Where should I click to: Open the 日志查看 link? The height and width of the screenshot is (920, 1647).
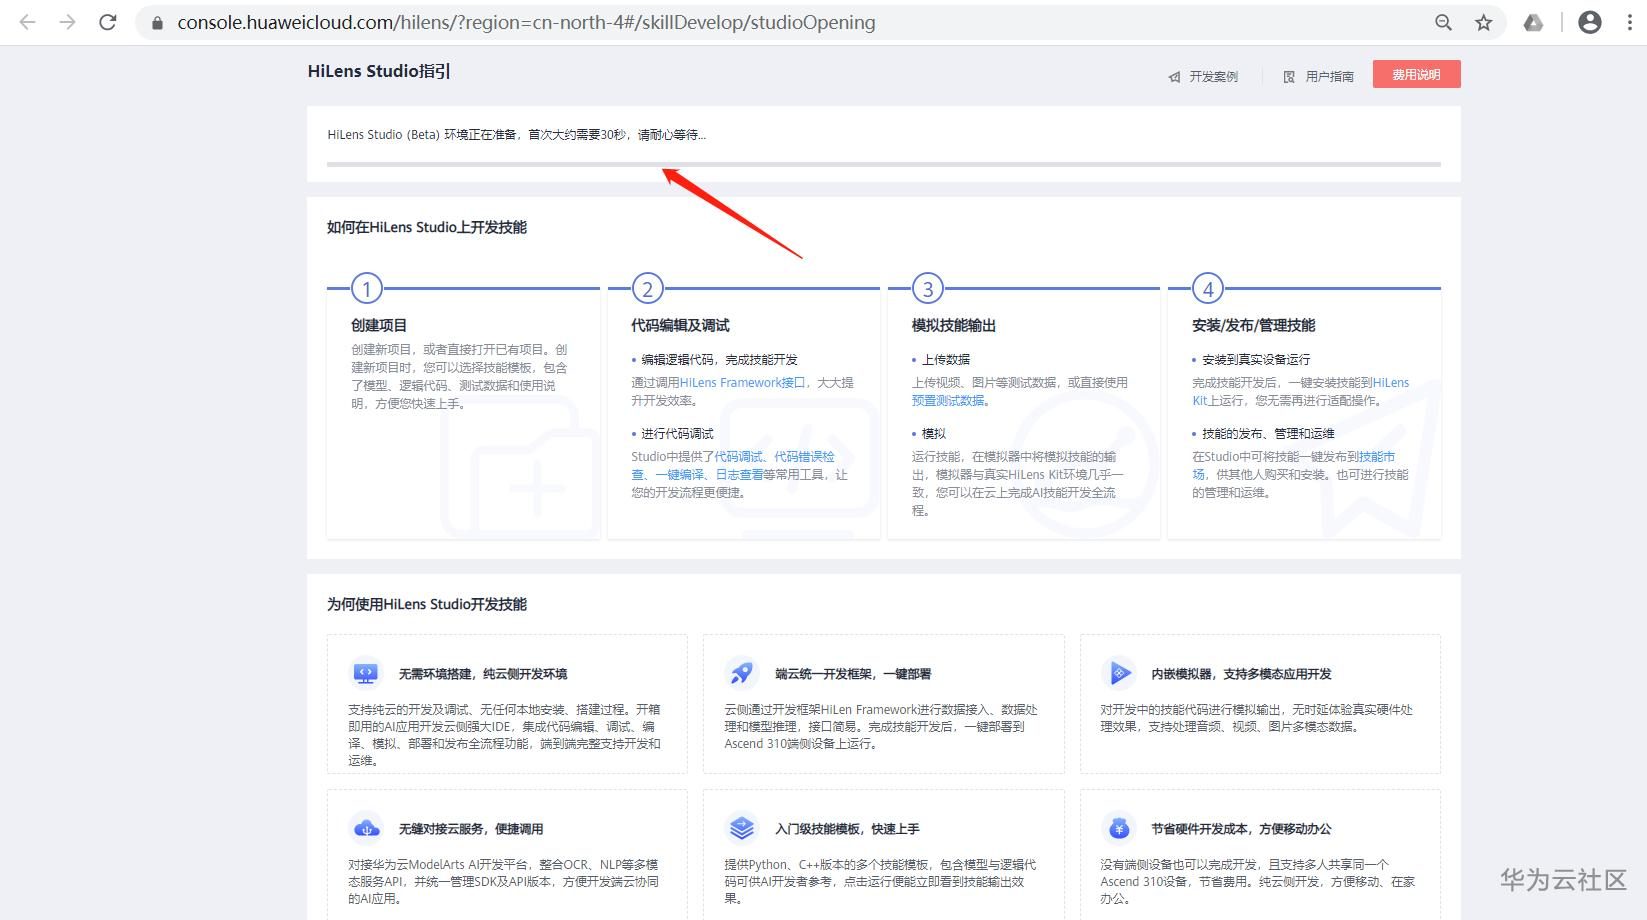point(739,475)
